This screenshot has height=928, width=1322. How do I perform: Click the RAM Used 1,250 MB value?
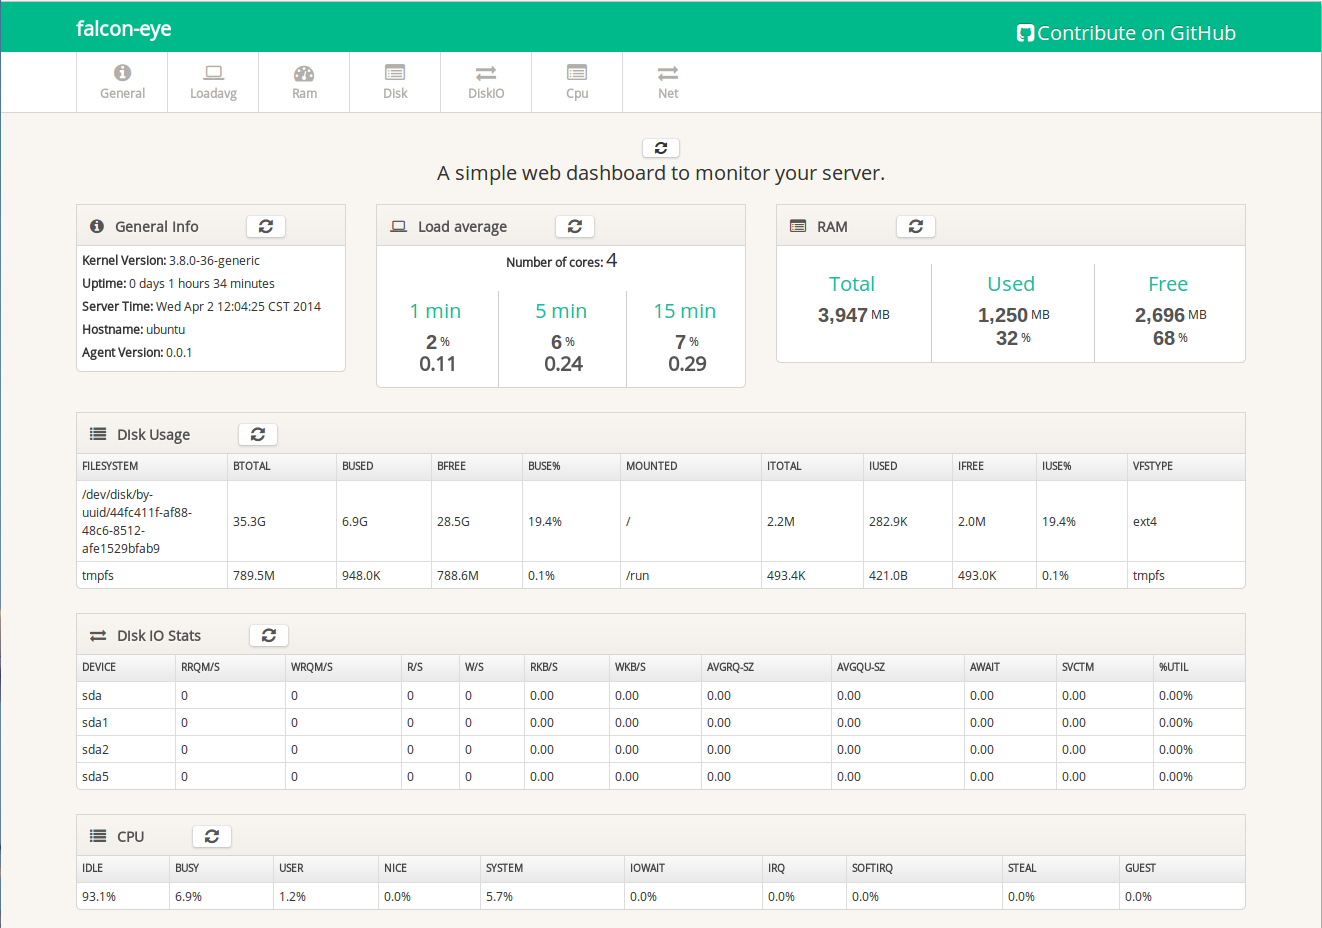(1013, 315)
